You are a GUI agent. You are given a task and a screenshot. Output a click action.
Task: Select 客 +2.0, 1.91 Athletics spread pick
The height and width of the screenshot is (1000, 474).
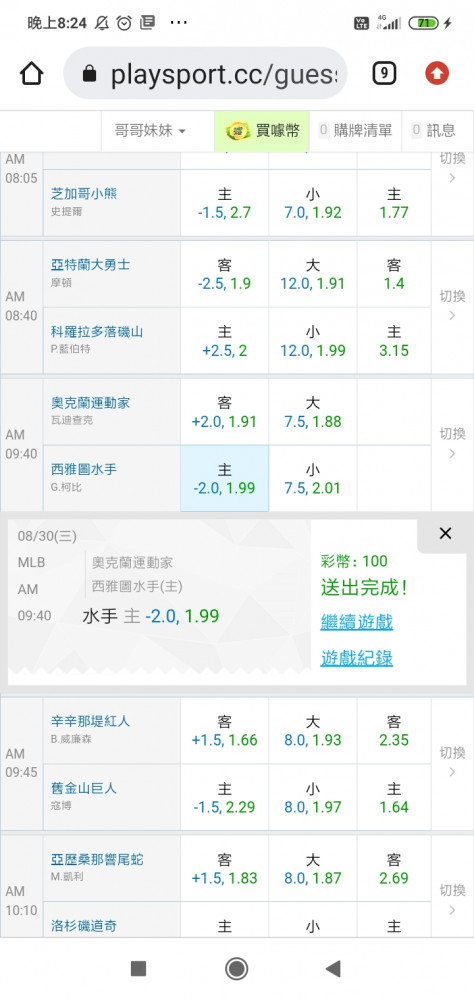coord(225,412)
